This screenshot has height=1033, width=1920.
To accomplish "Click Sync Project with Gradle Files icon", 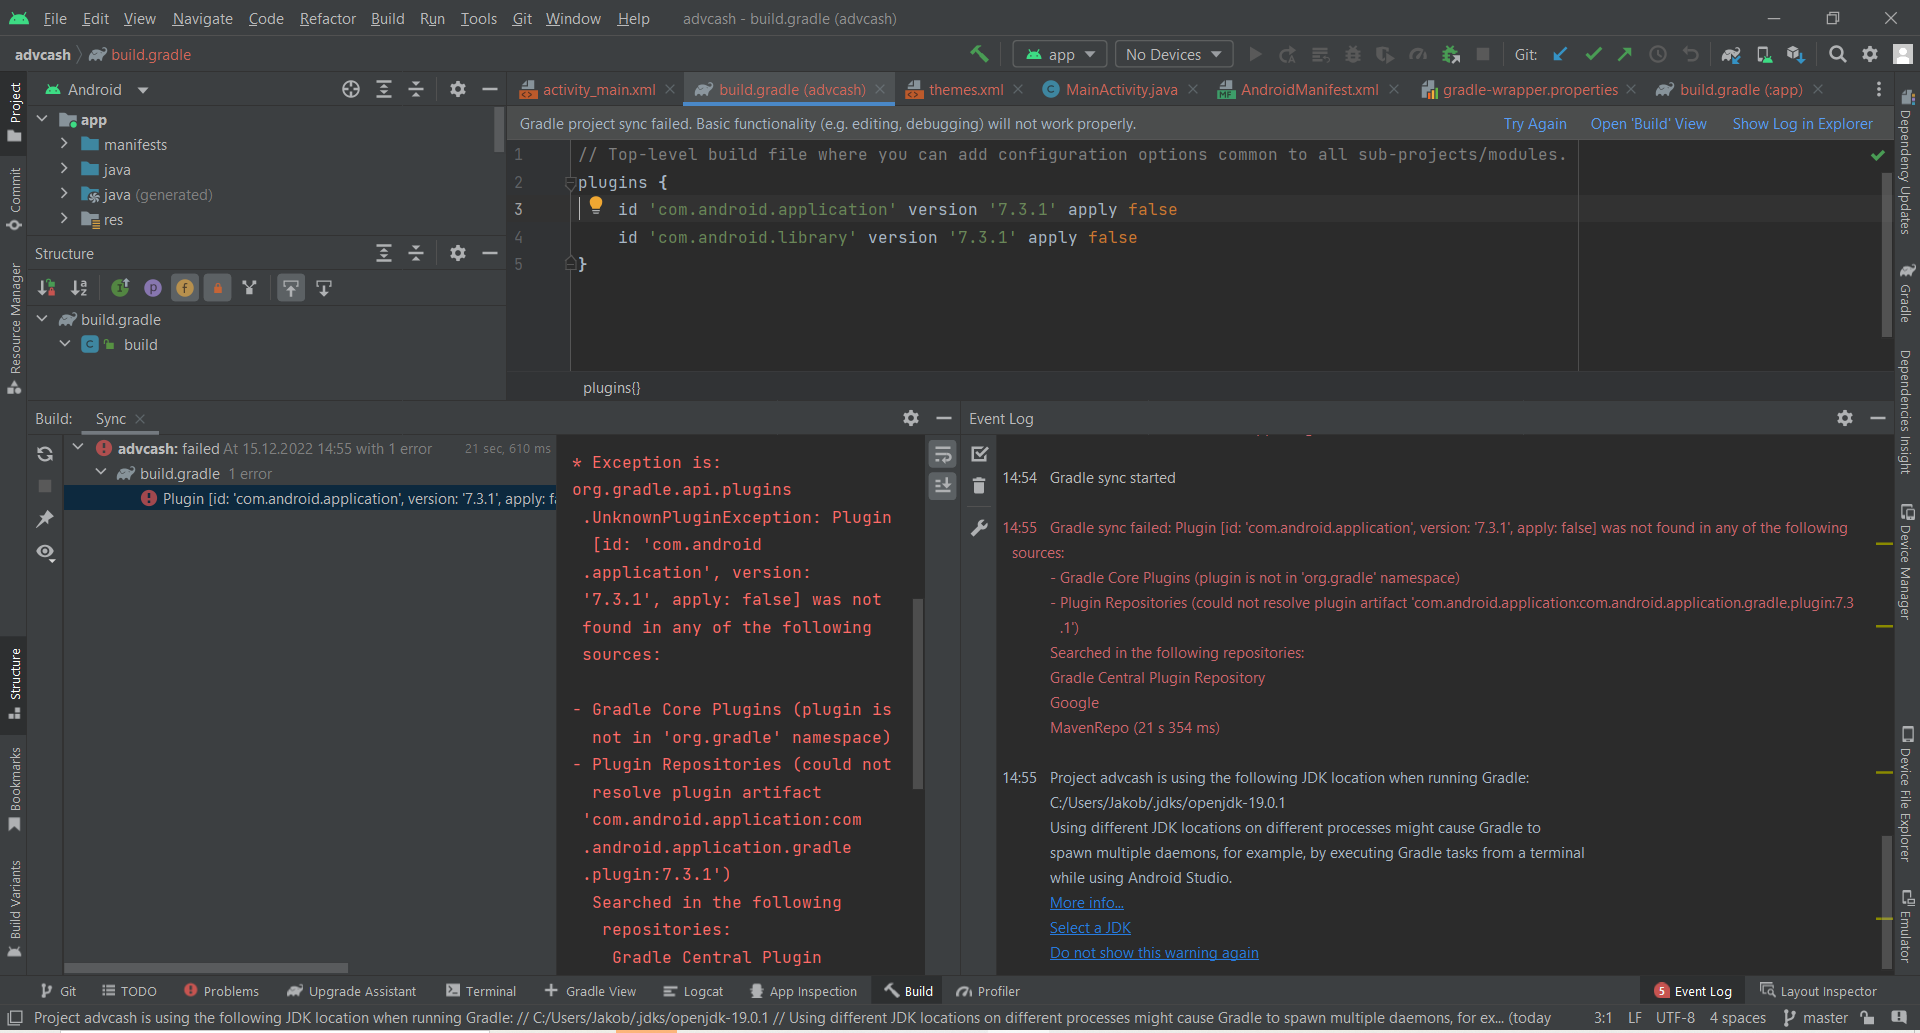I will tap(1731, 54).
